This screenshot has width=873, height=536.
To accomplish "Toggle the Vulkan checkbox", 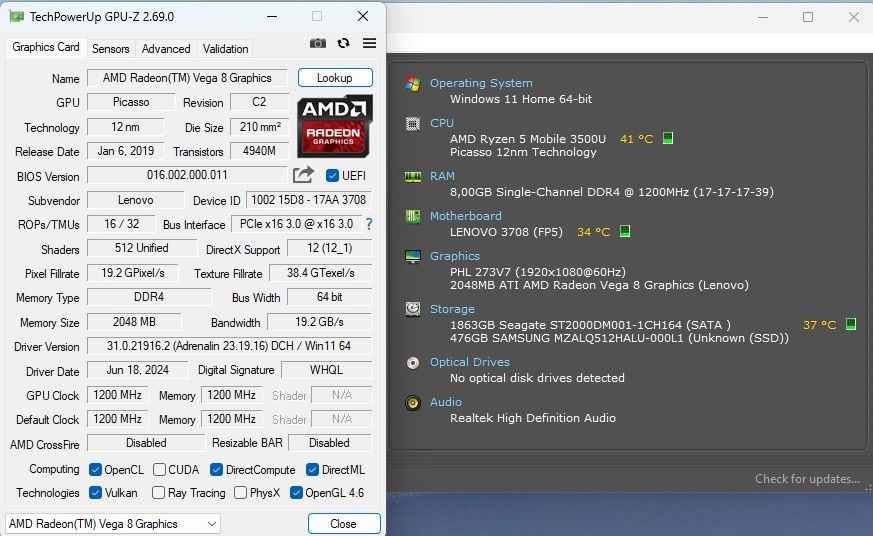I will click(95, 493).
